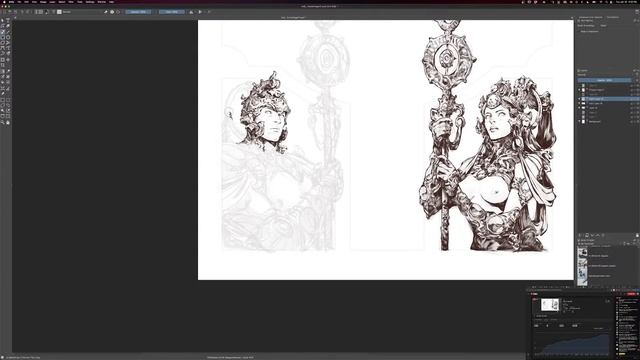Select the Transform tool

pos(3,60)
